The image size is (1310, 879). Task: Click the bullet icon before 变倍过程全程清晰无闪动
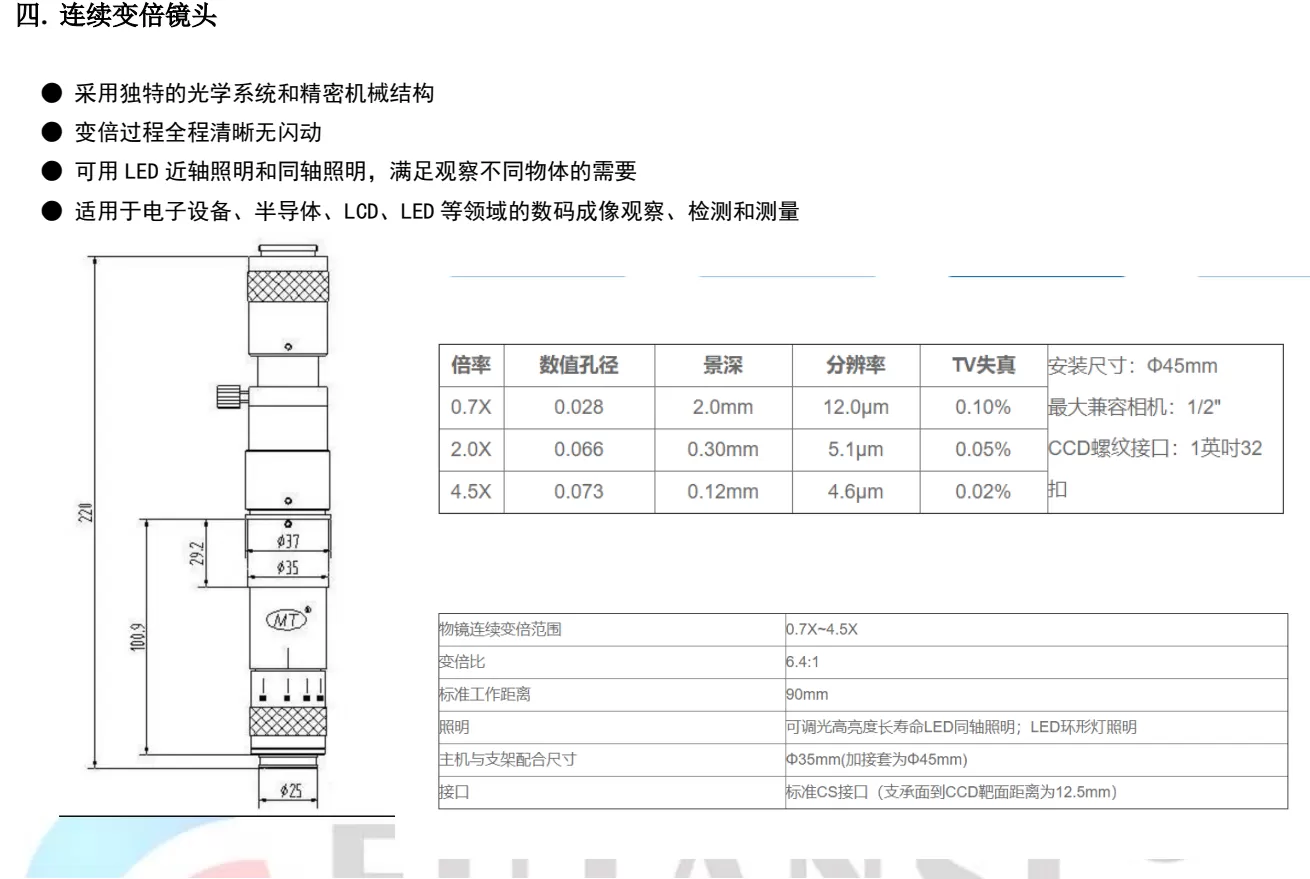click(54, 131)
